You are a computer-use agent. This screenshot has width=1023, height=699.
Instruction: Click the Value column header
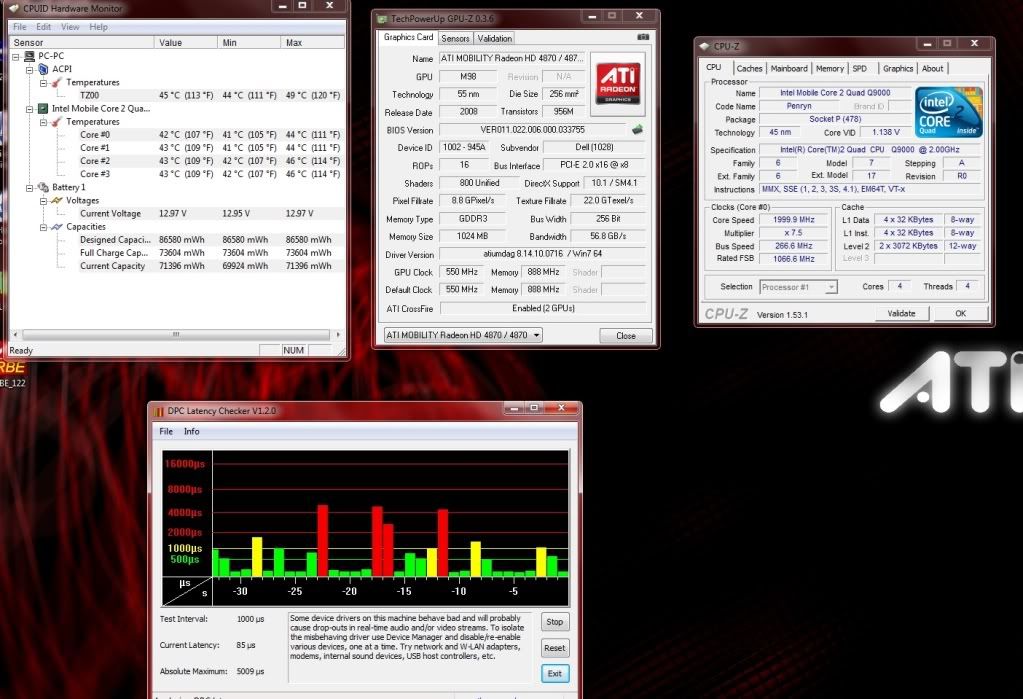(x=186, y=42)
